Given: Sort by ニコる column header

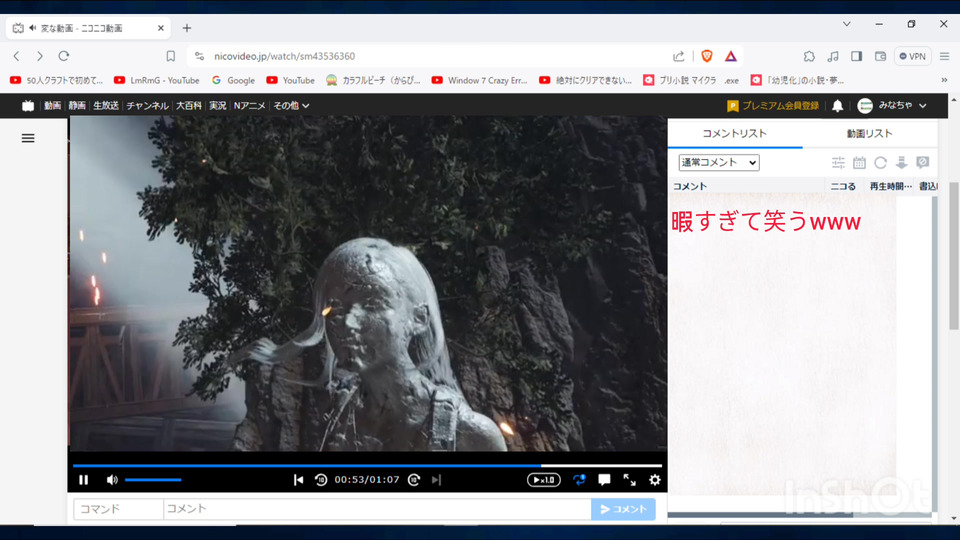Looking at the screenshot, I should [843, 186].
